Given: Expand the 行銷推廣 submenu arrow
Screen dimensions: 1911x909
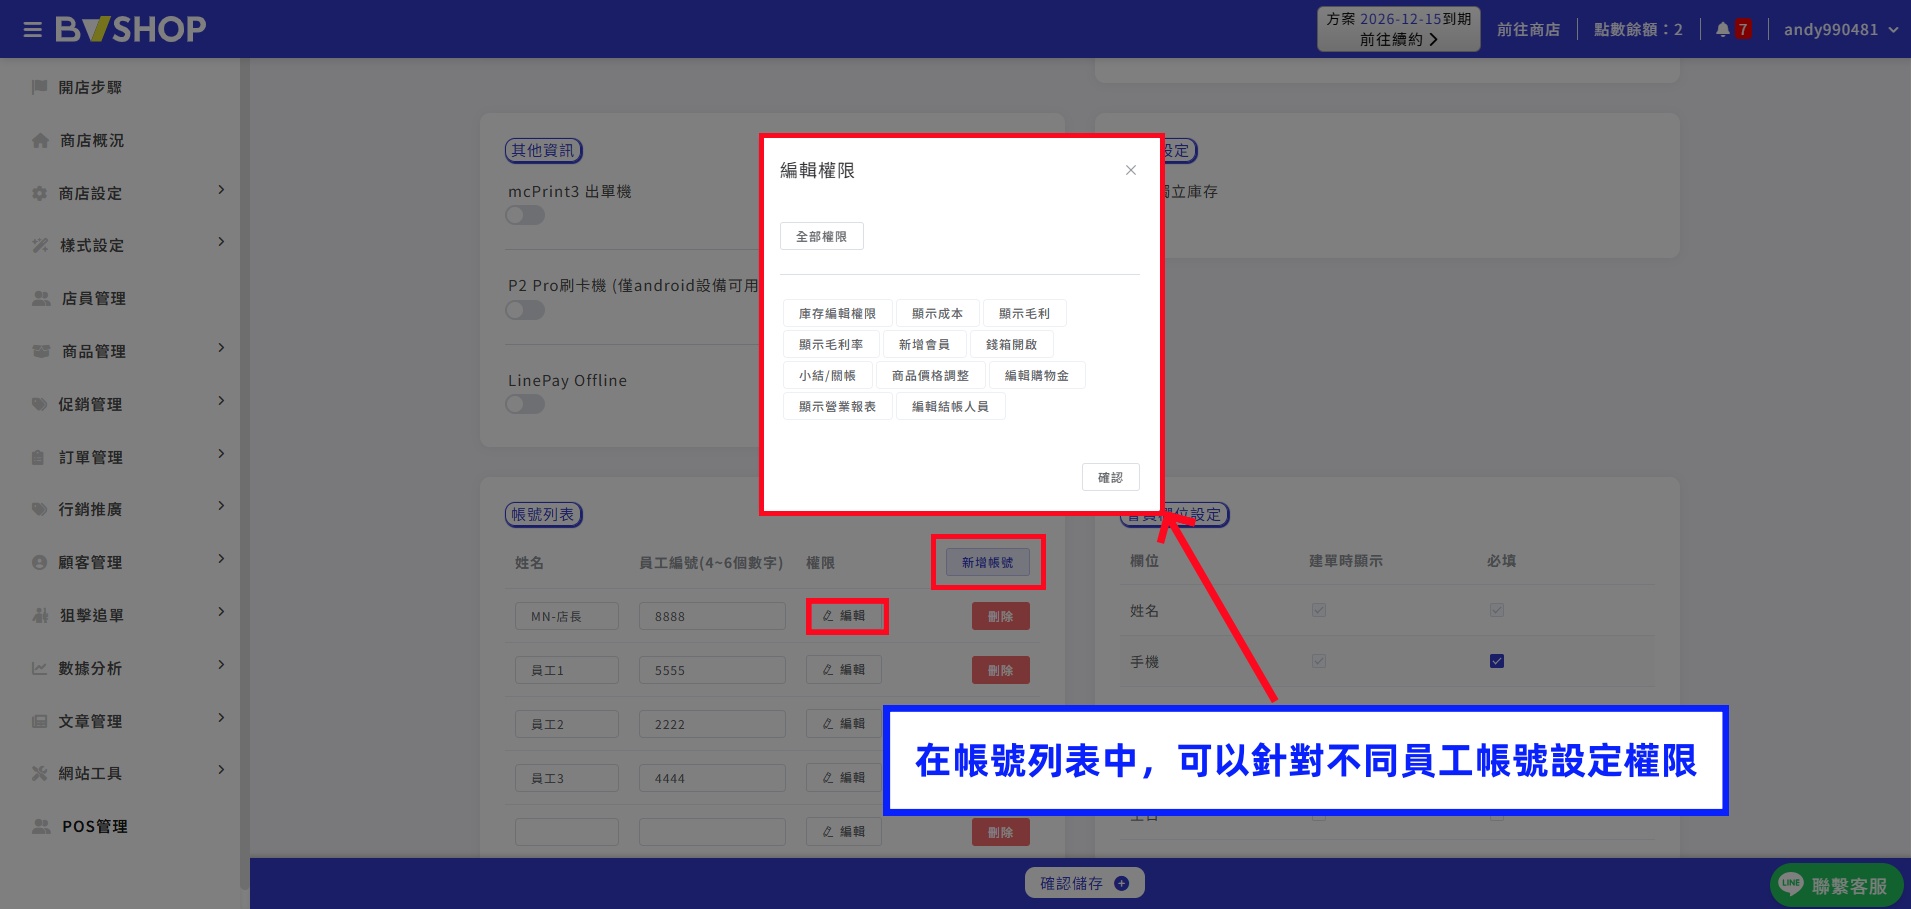Looking at the screenshot, I should point(221,506).
